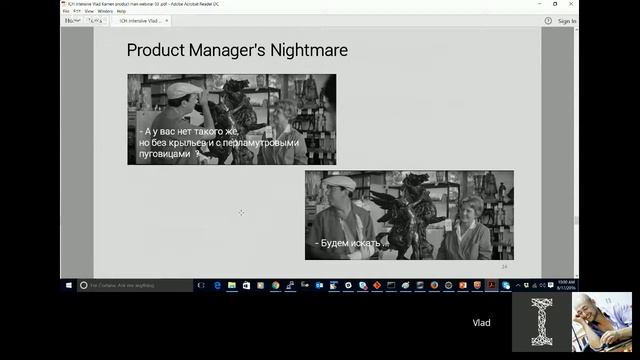Click the help question mark icon

(548, 21)
